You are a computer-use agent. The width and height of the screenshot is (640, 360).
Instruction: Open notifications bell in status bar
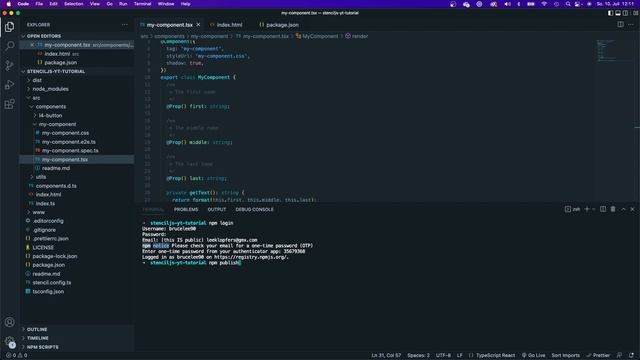[x=631, y=356]
